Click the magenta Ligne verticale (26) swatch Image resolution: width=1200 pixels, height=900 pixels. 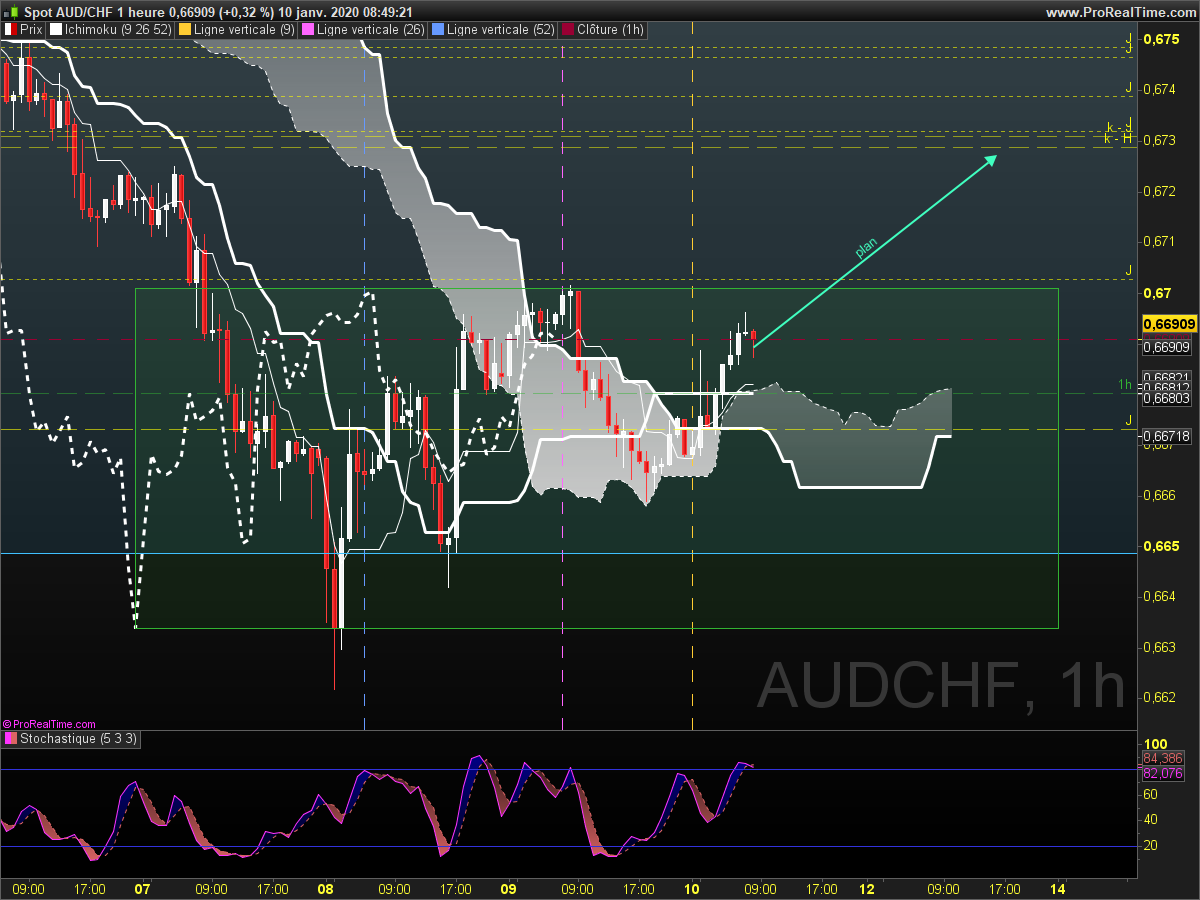[x=308, y=30]
